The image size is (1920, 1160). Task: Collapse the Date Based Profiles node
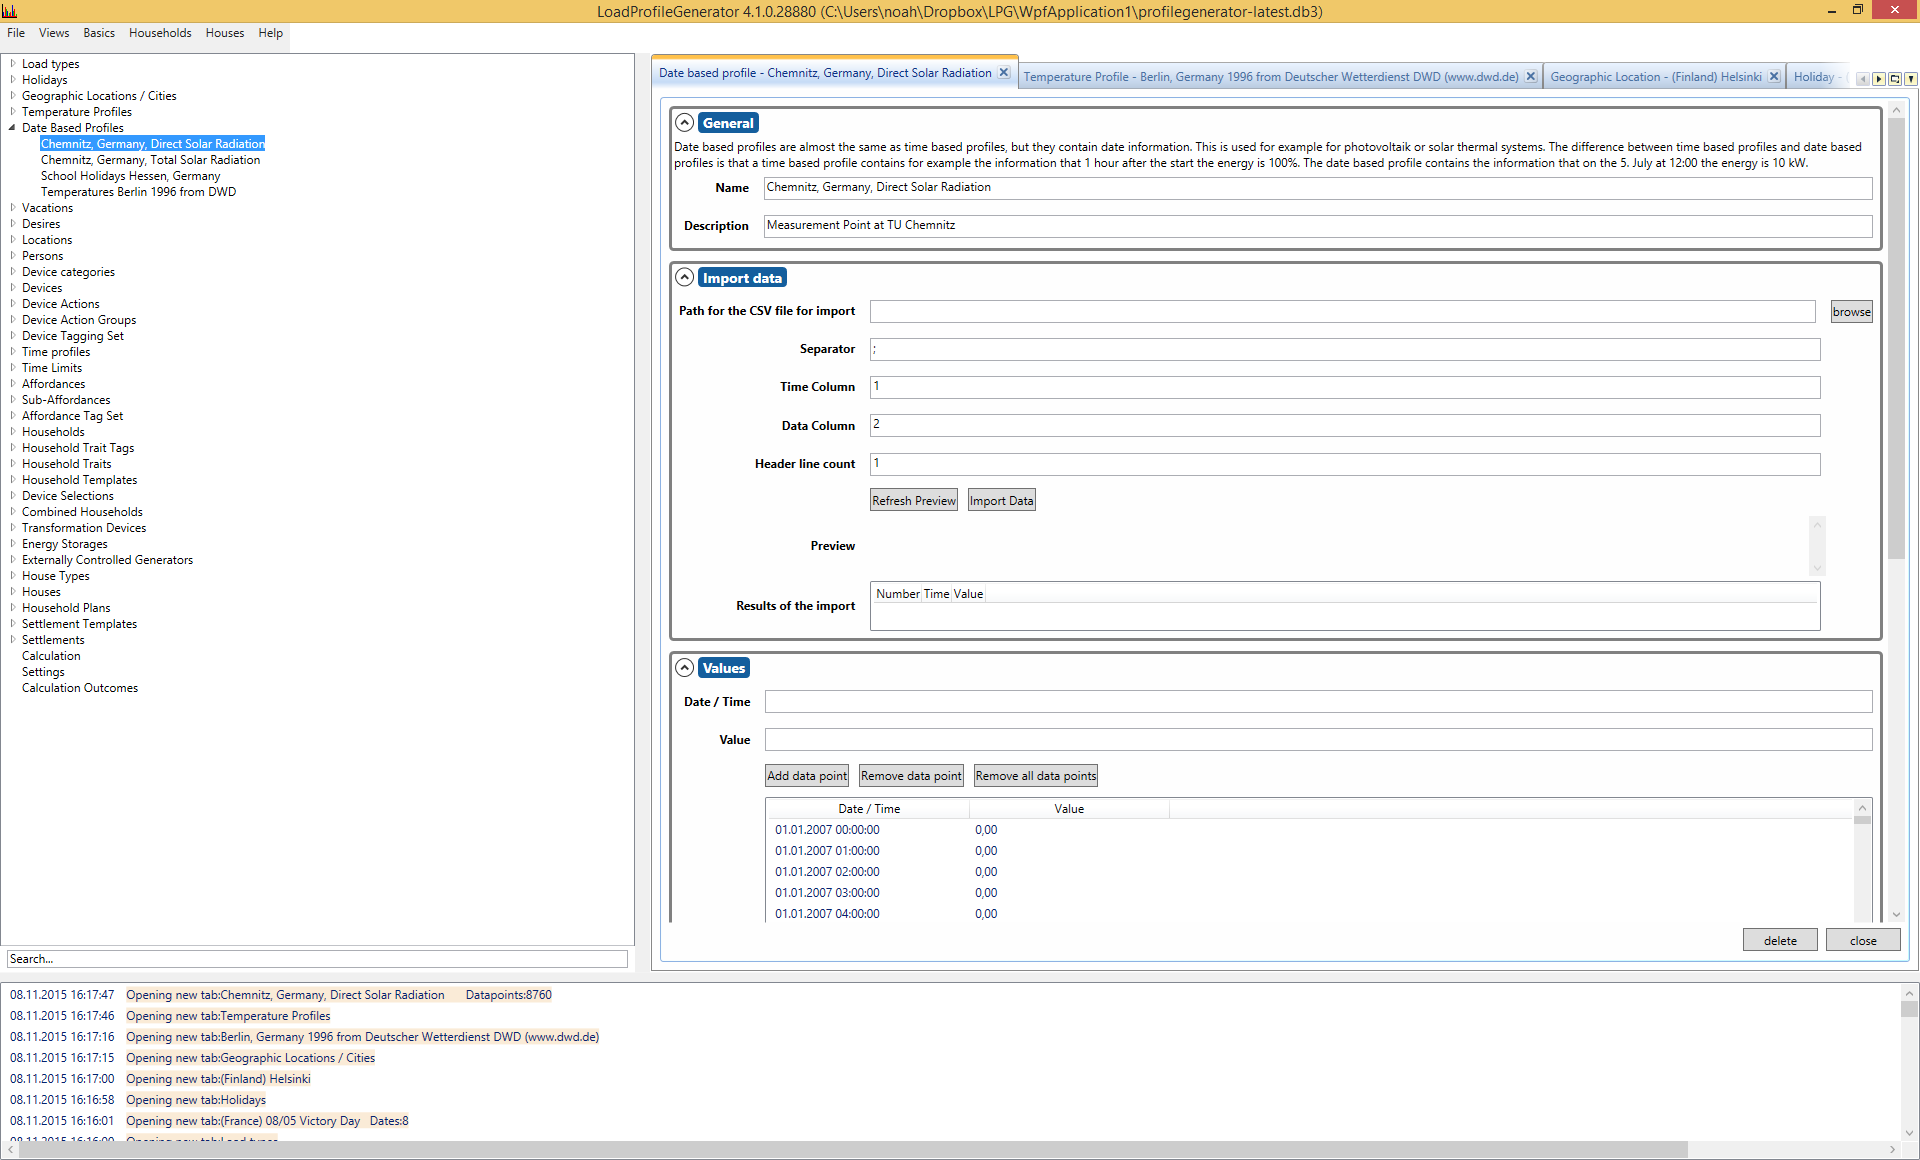[x=12, y=128]
